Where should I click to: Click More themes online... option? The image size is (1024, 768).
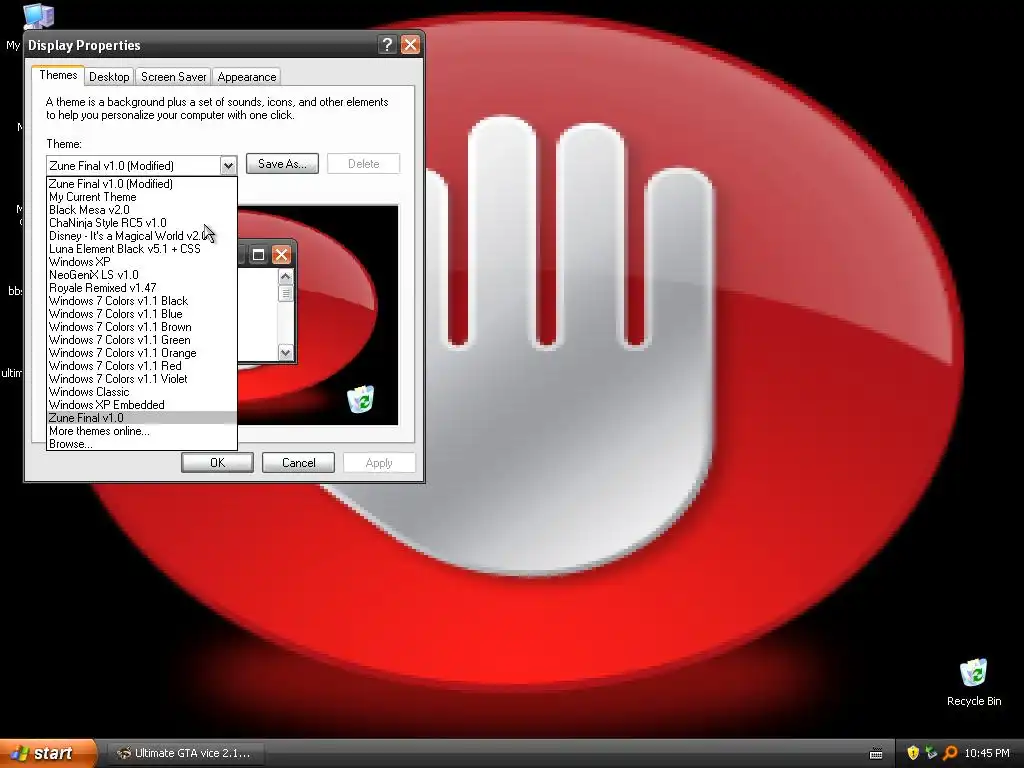142,431
